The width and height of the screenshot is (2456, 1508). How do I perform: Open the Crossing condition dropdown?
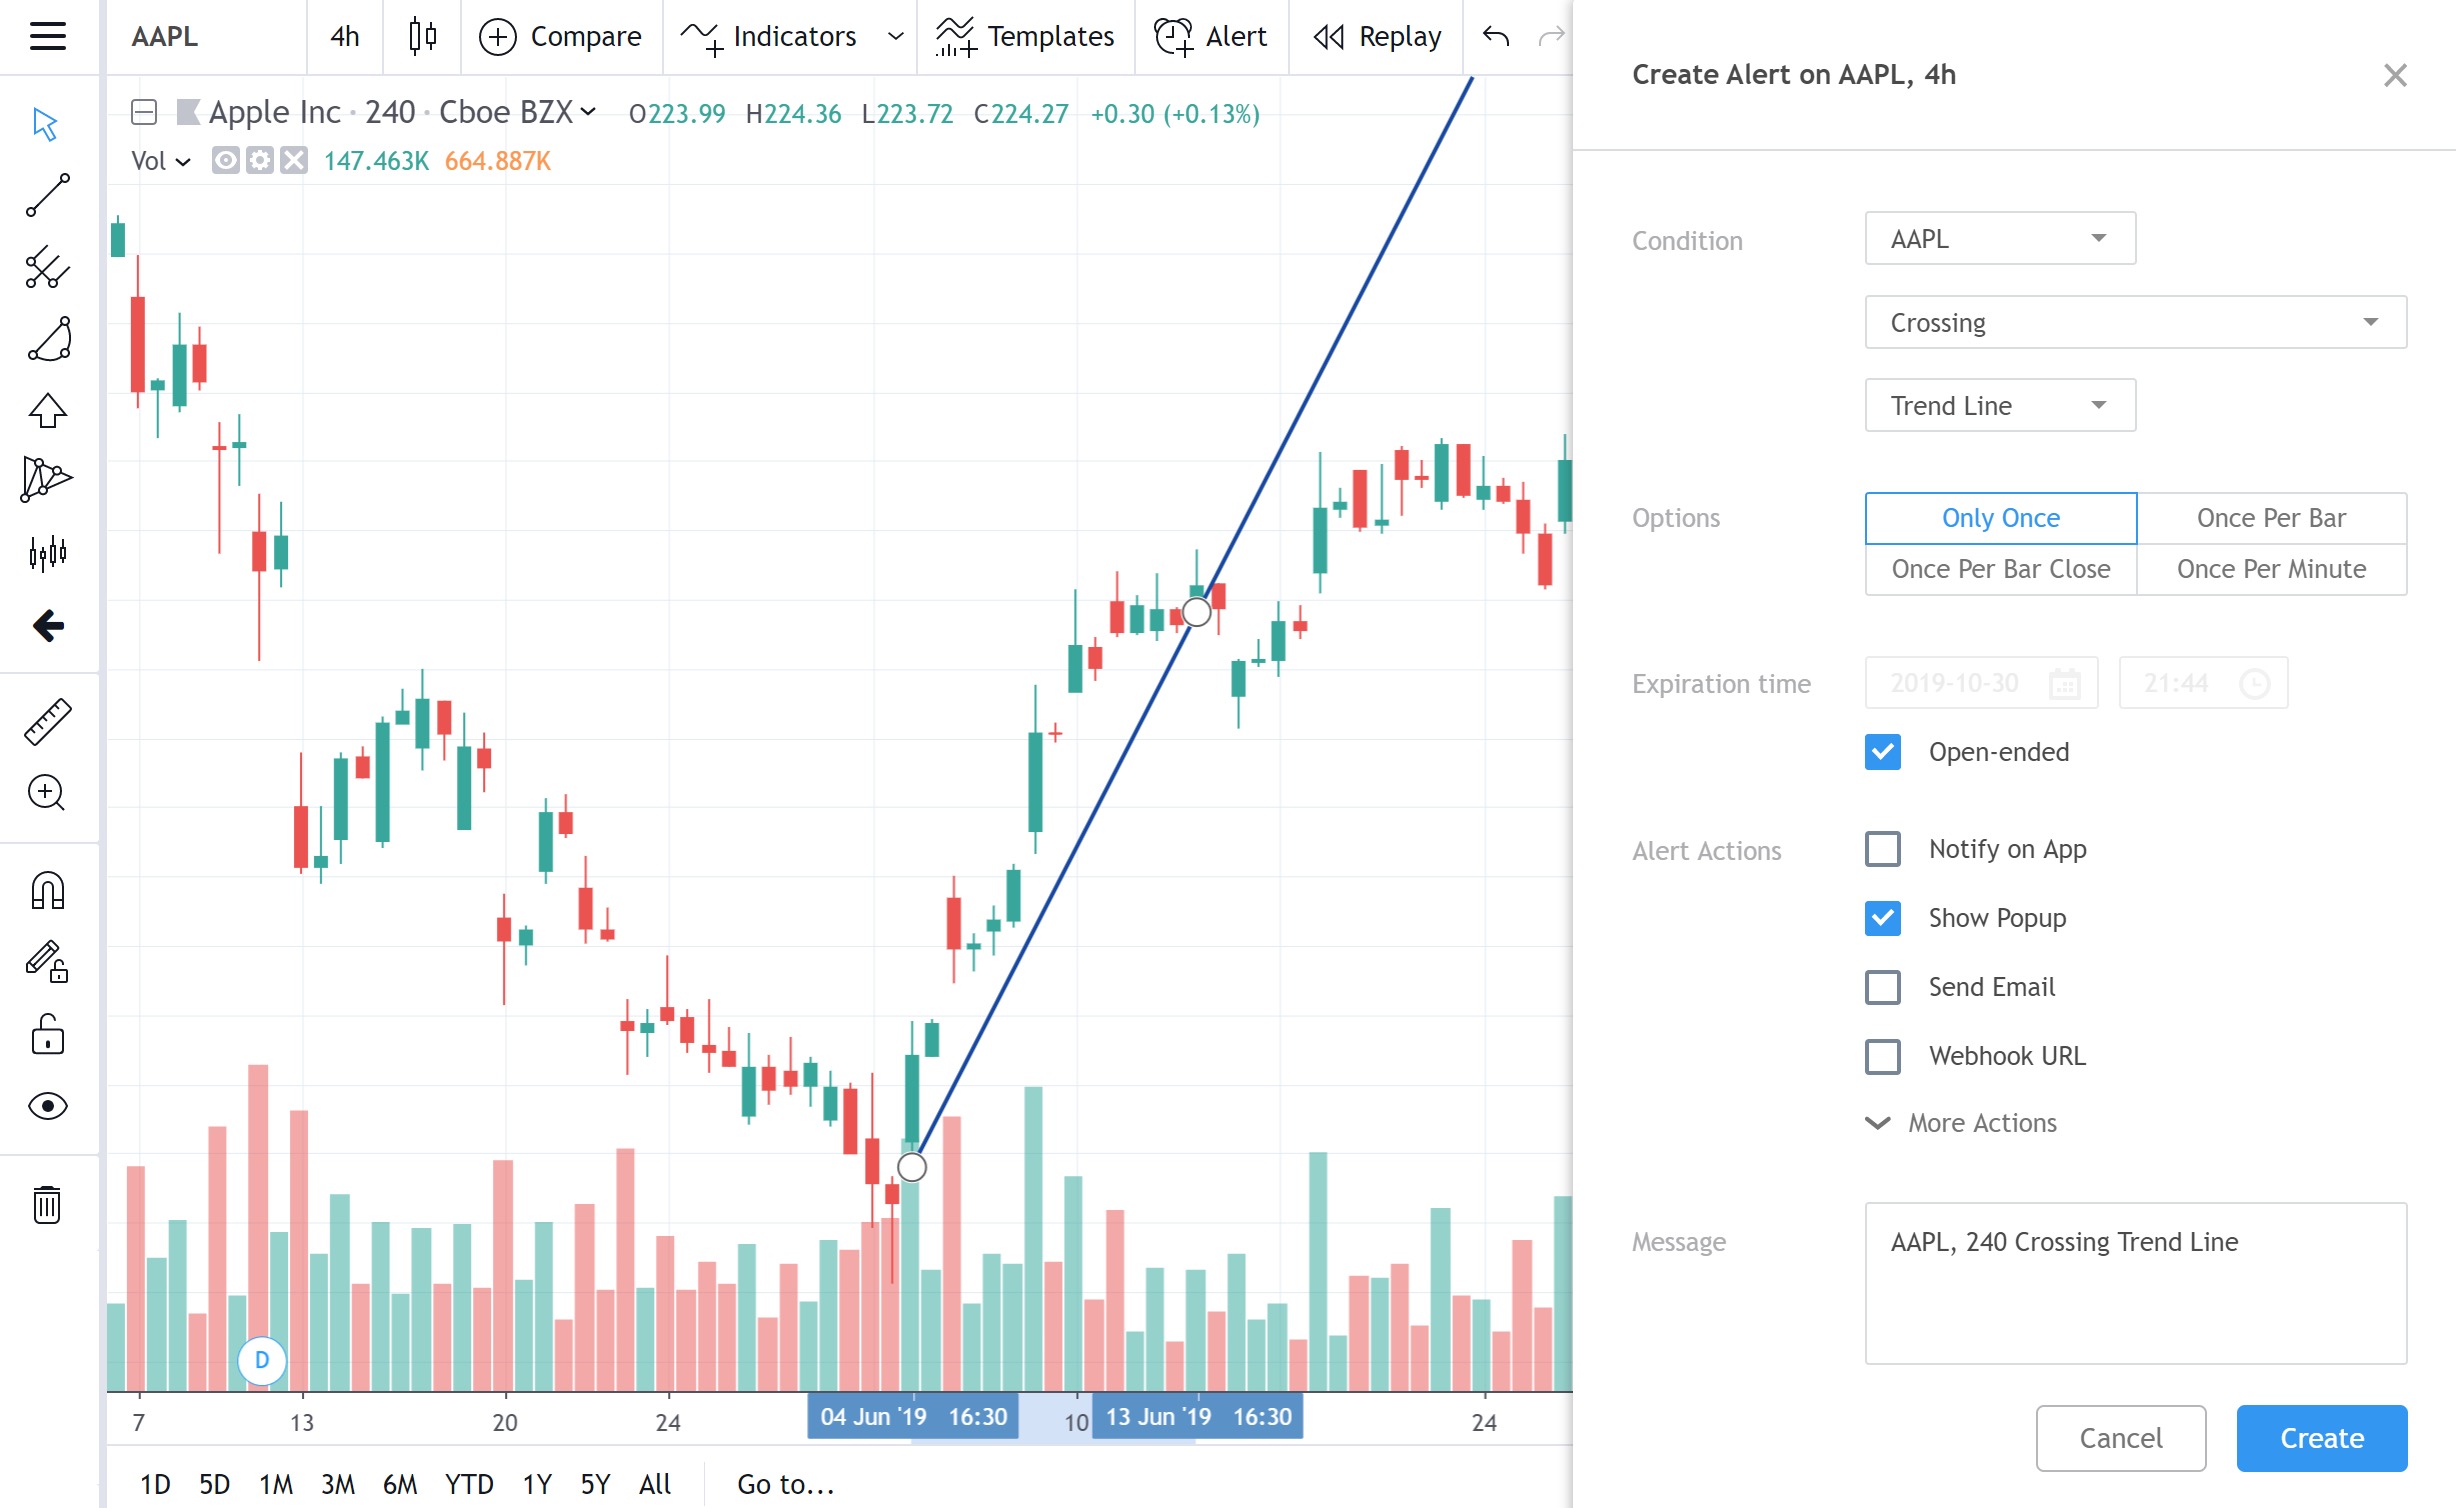(2135, 322)
